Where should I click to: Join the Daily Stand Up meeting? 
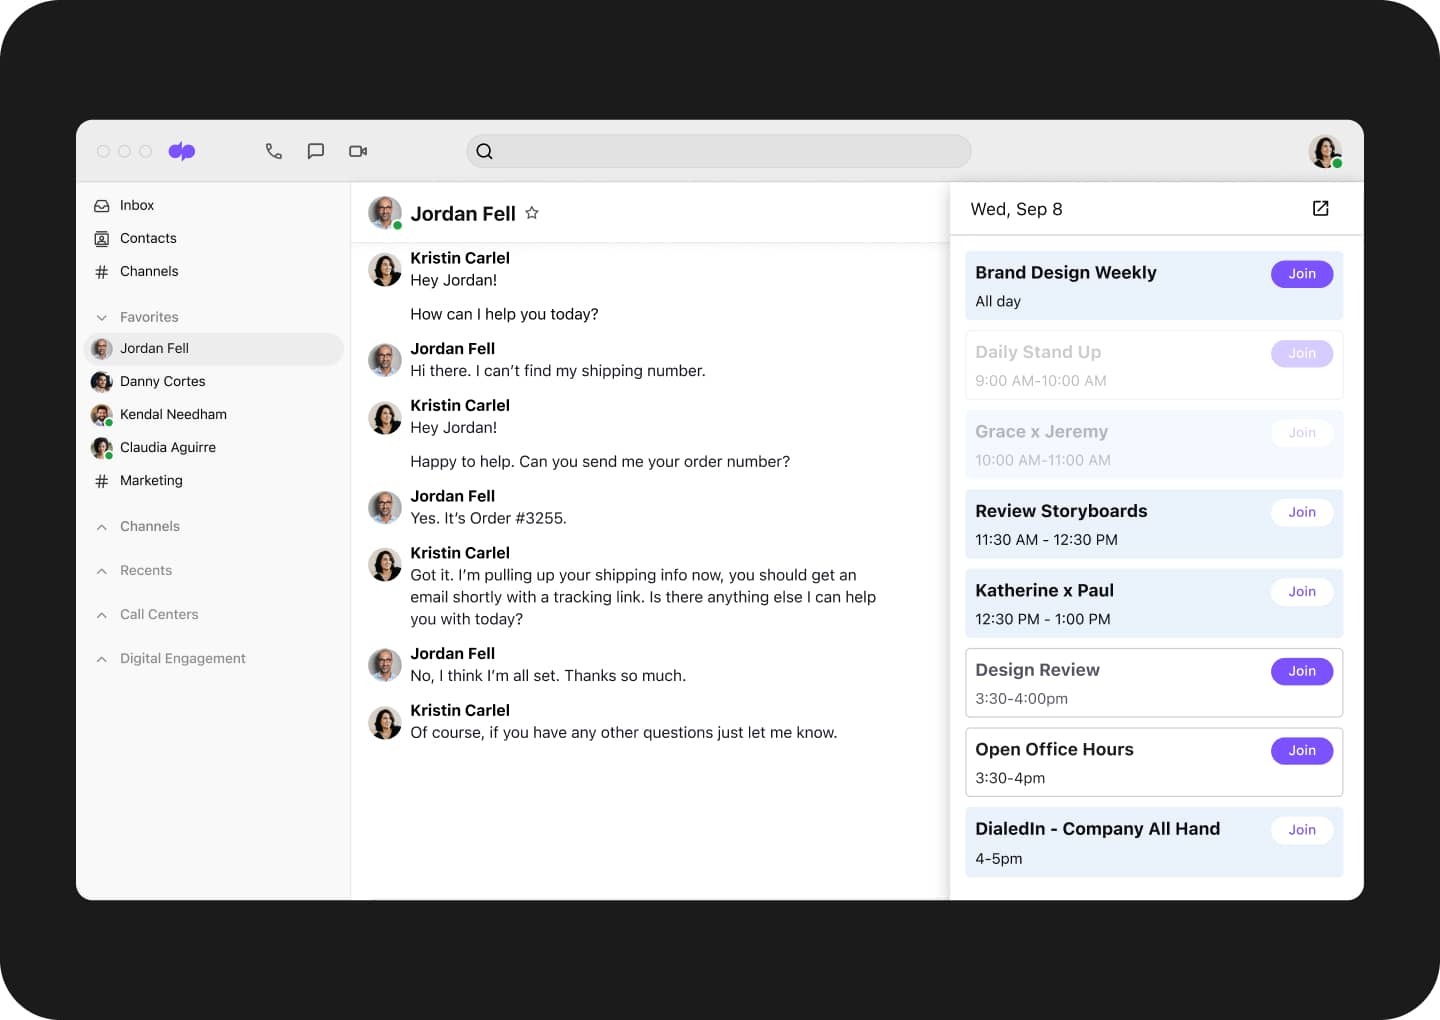coord(1302,353)
